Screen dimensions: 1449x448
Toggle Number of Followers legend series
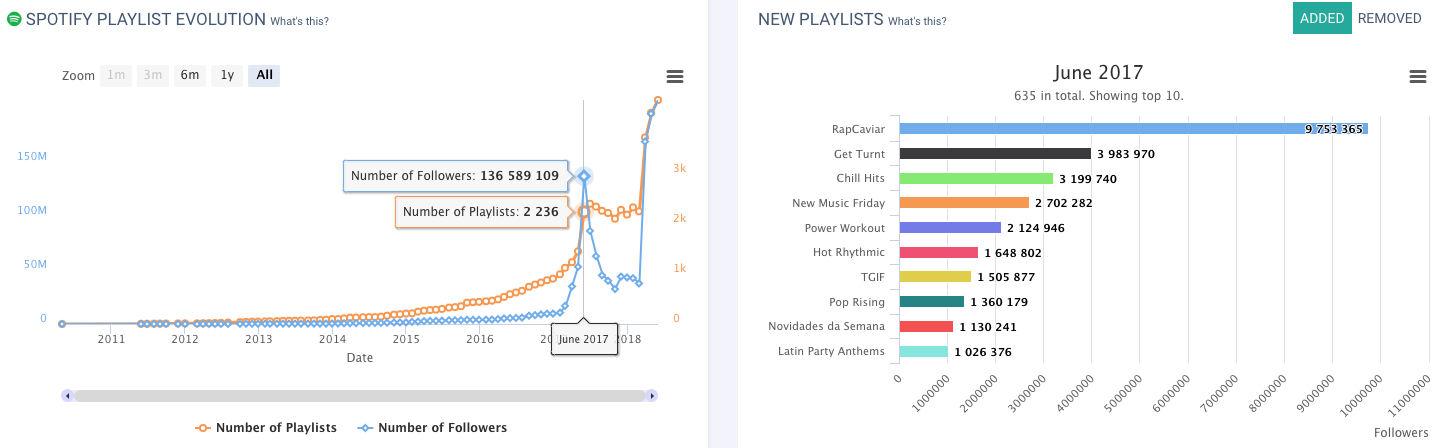point(432,428)
